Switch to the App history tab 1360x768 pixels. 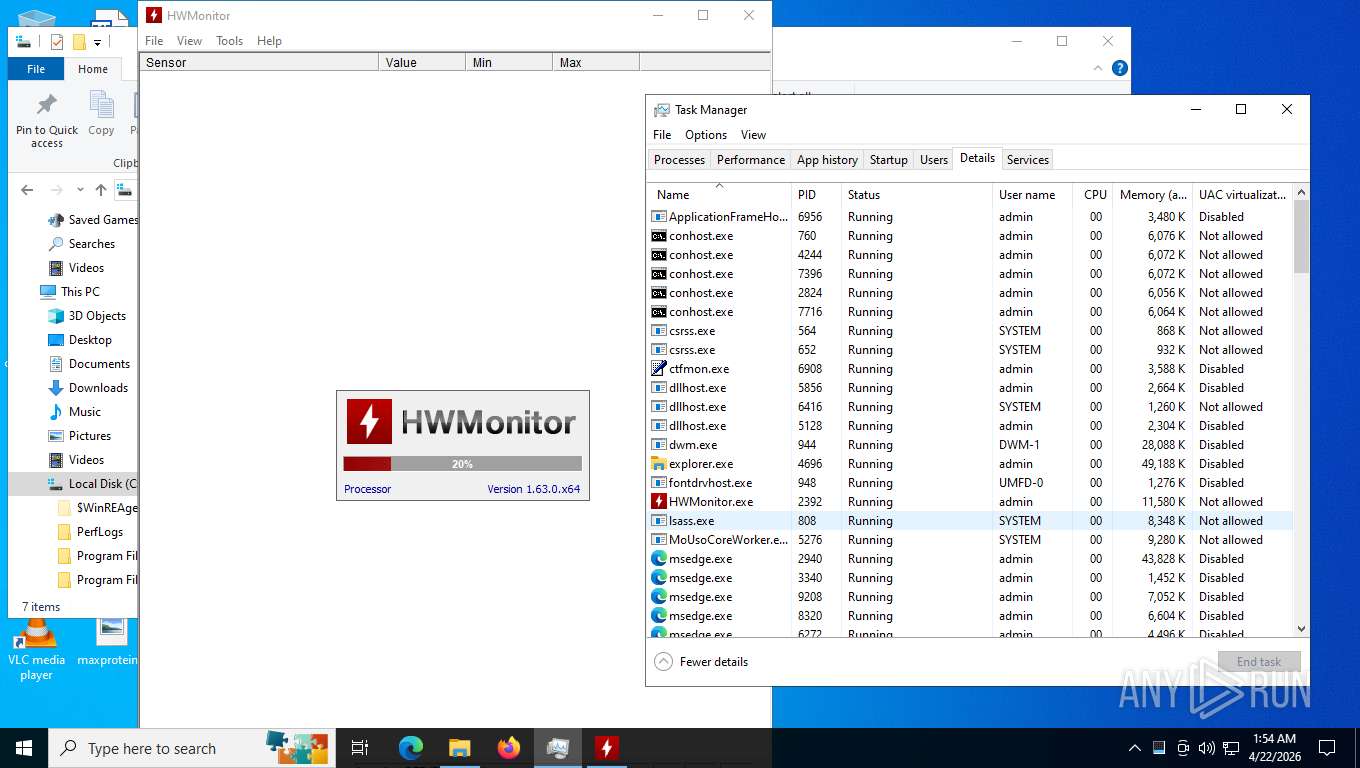[x=827, y=160]
